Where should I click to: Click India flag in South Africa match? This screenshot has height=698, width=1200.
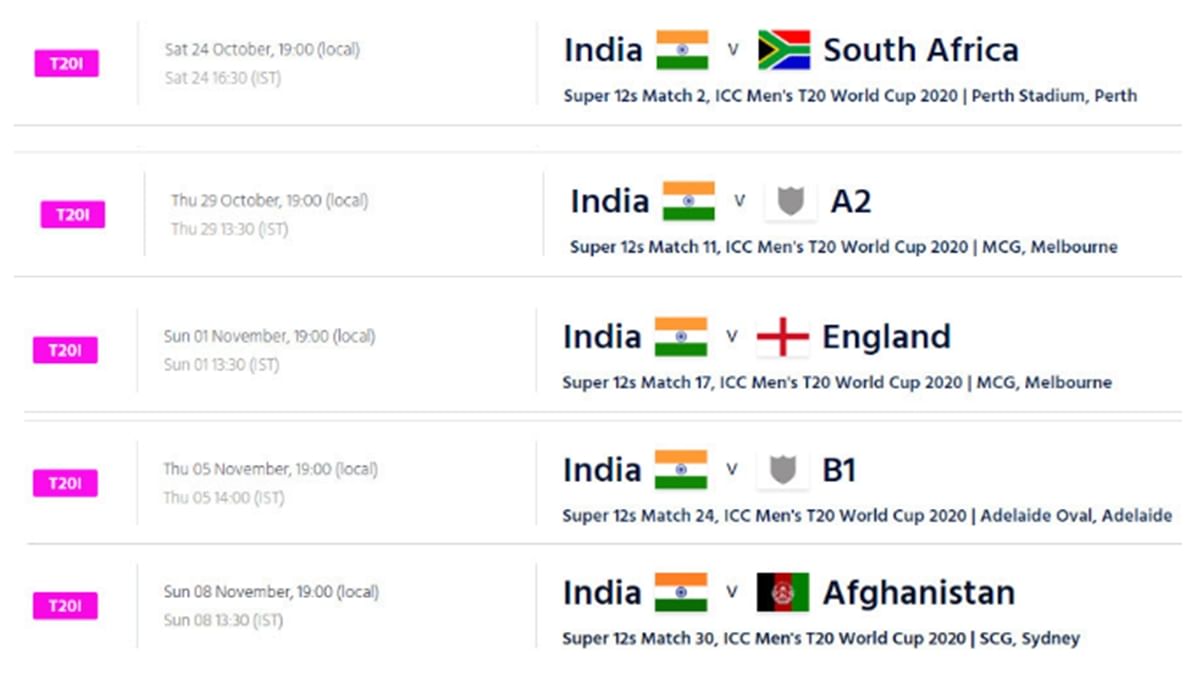(682, 50)
